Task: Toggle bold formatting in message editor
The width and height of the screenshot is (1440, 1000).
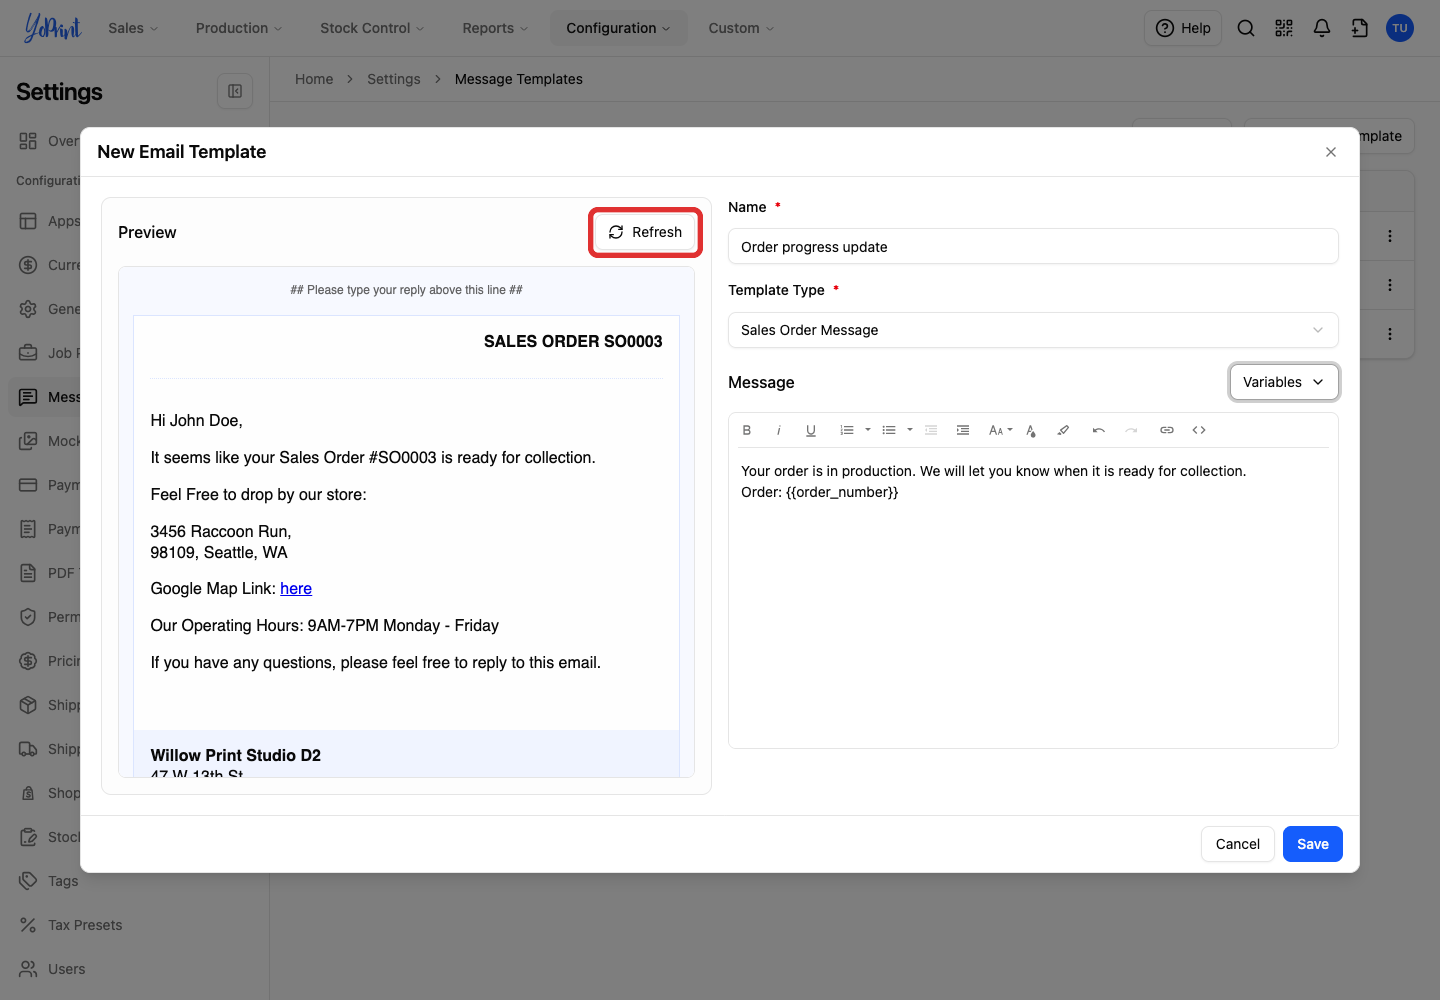Action: pyautogui.click(x=747, y=430)
